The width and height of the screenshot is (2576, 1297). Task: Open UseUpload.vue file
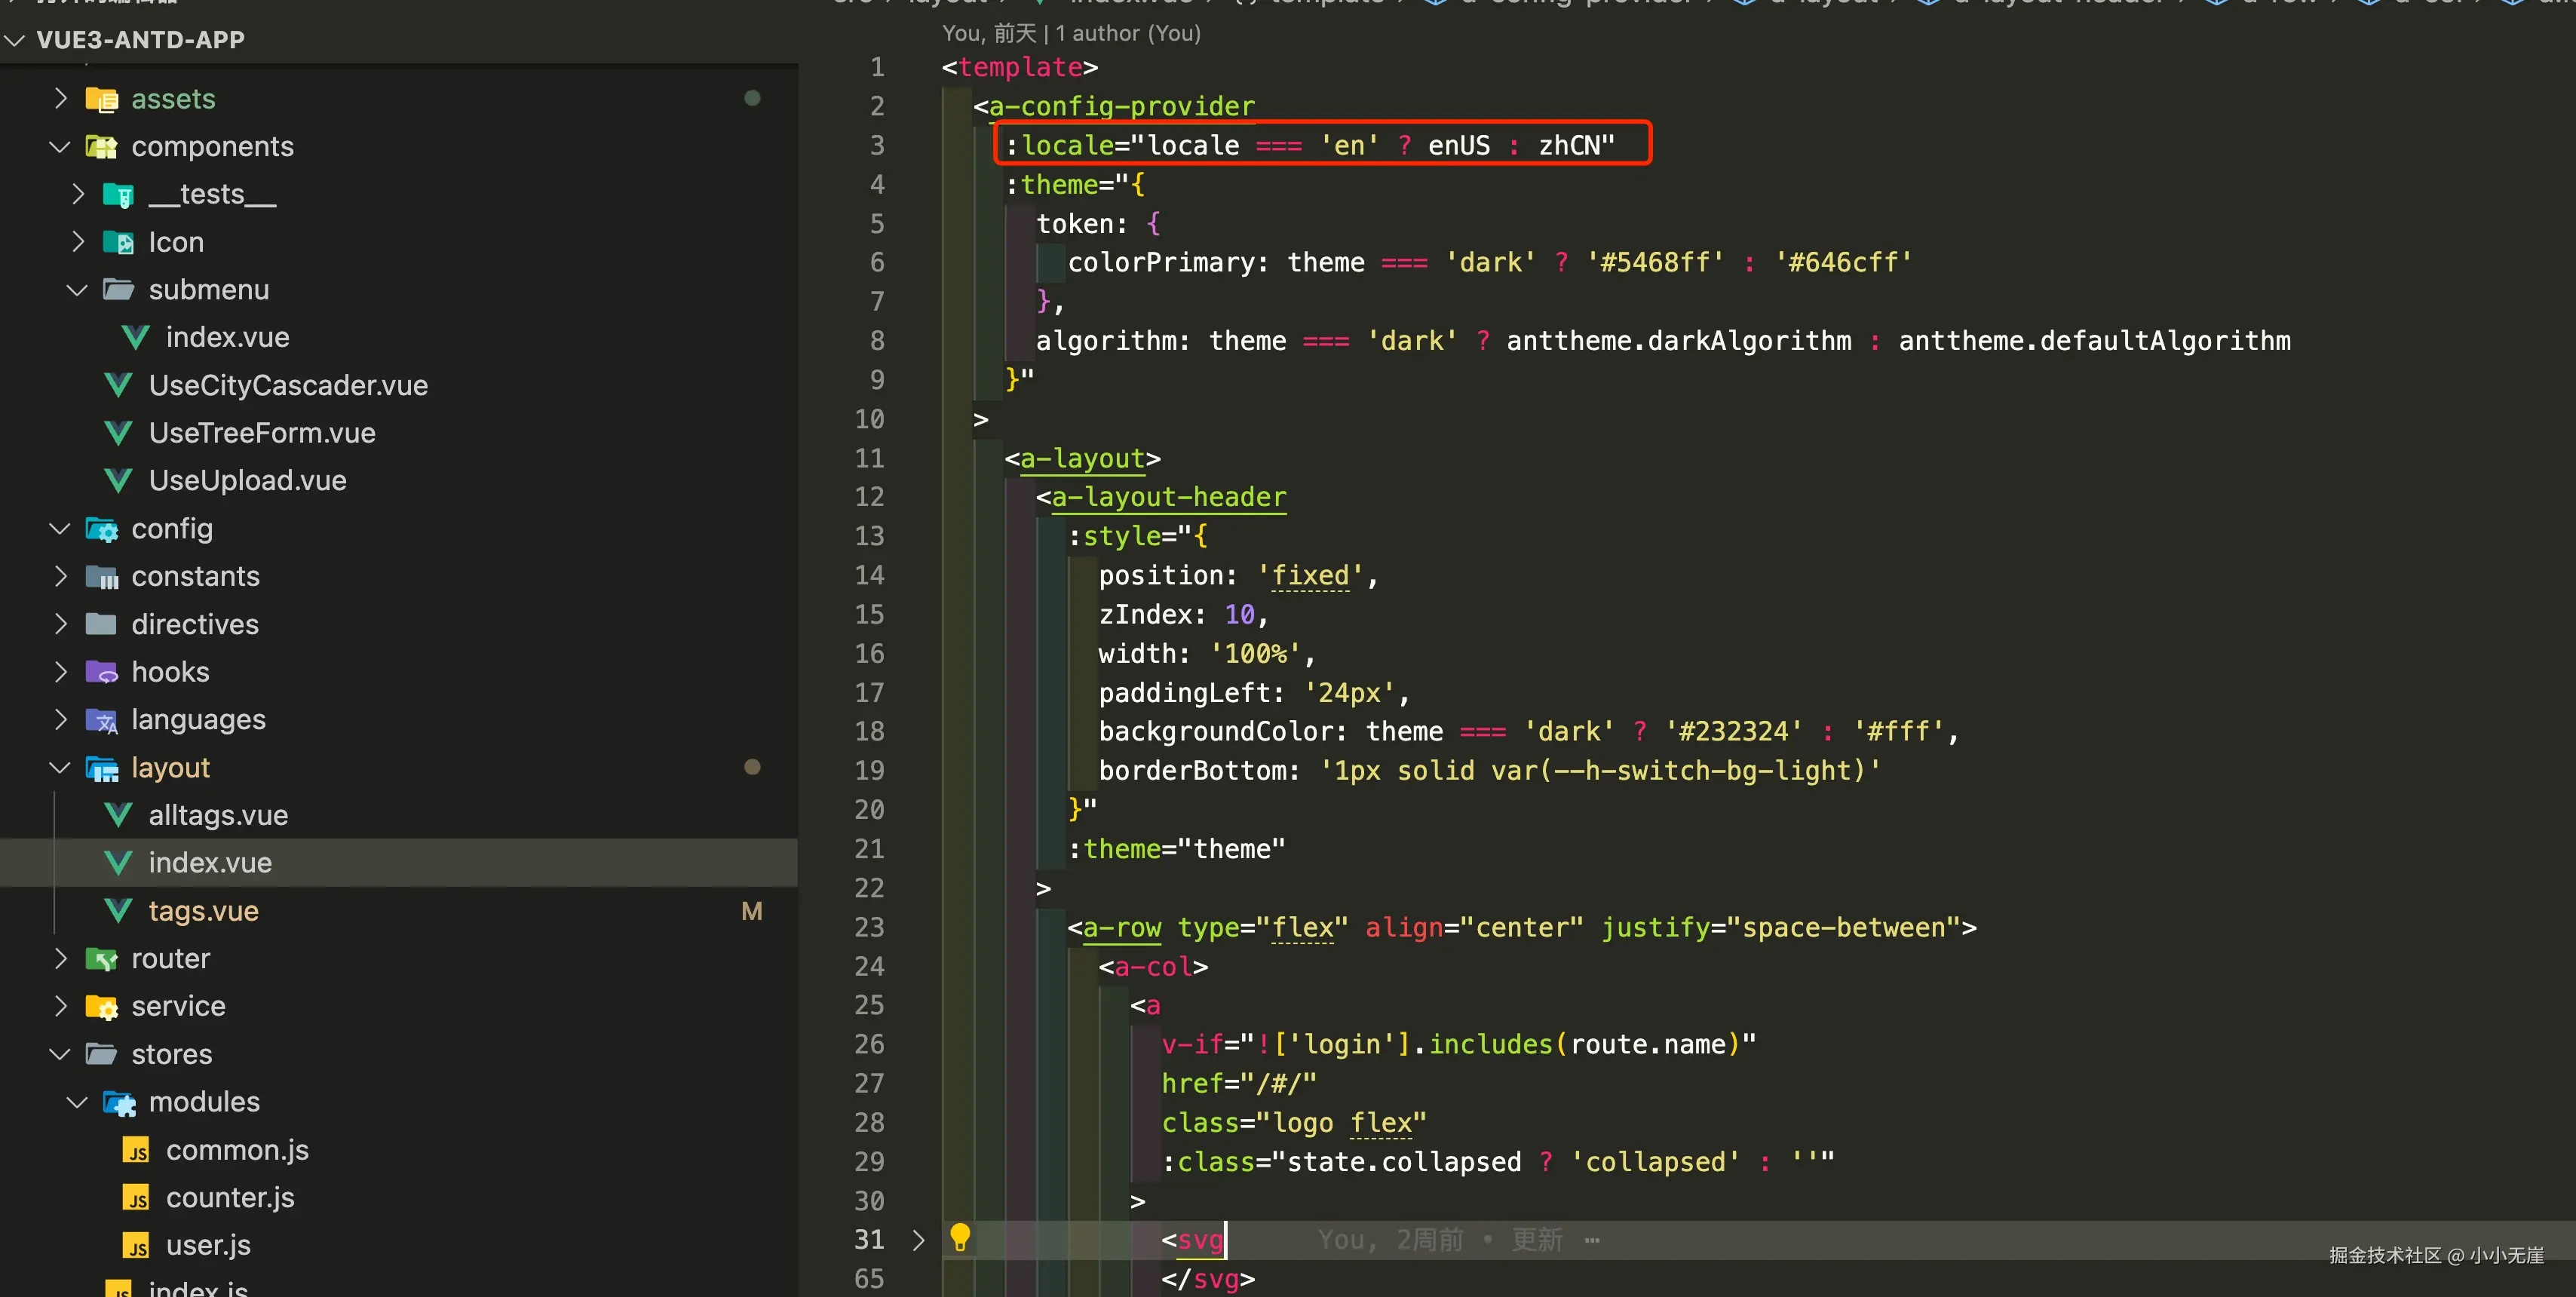(247, 481)
